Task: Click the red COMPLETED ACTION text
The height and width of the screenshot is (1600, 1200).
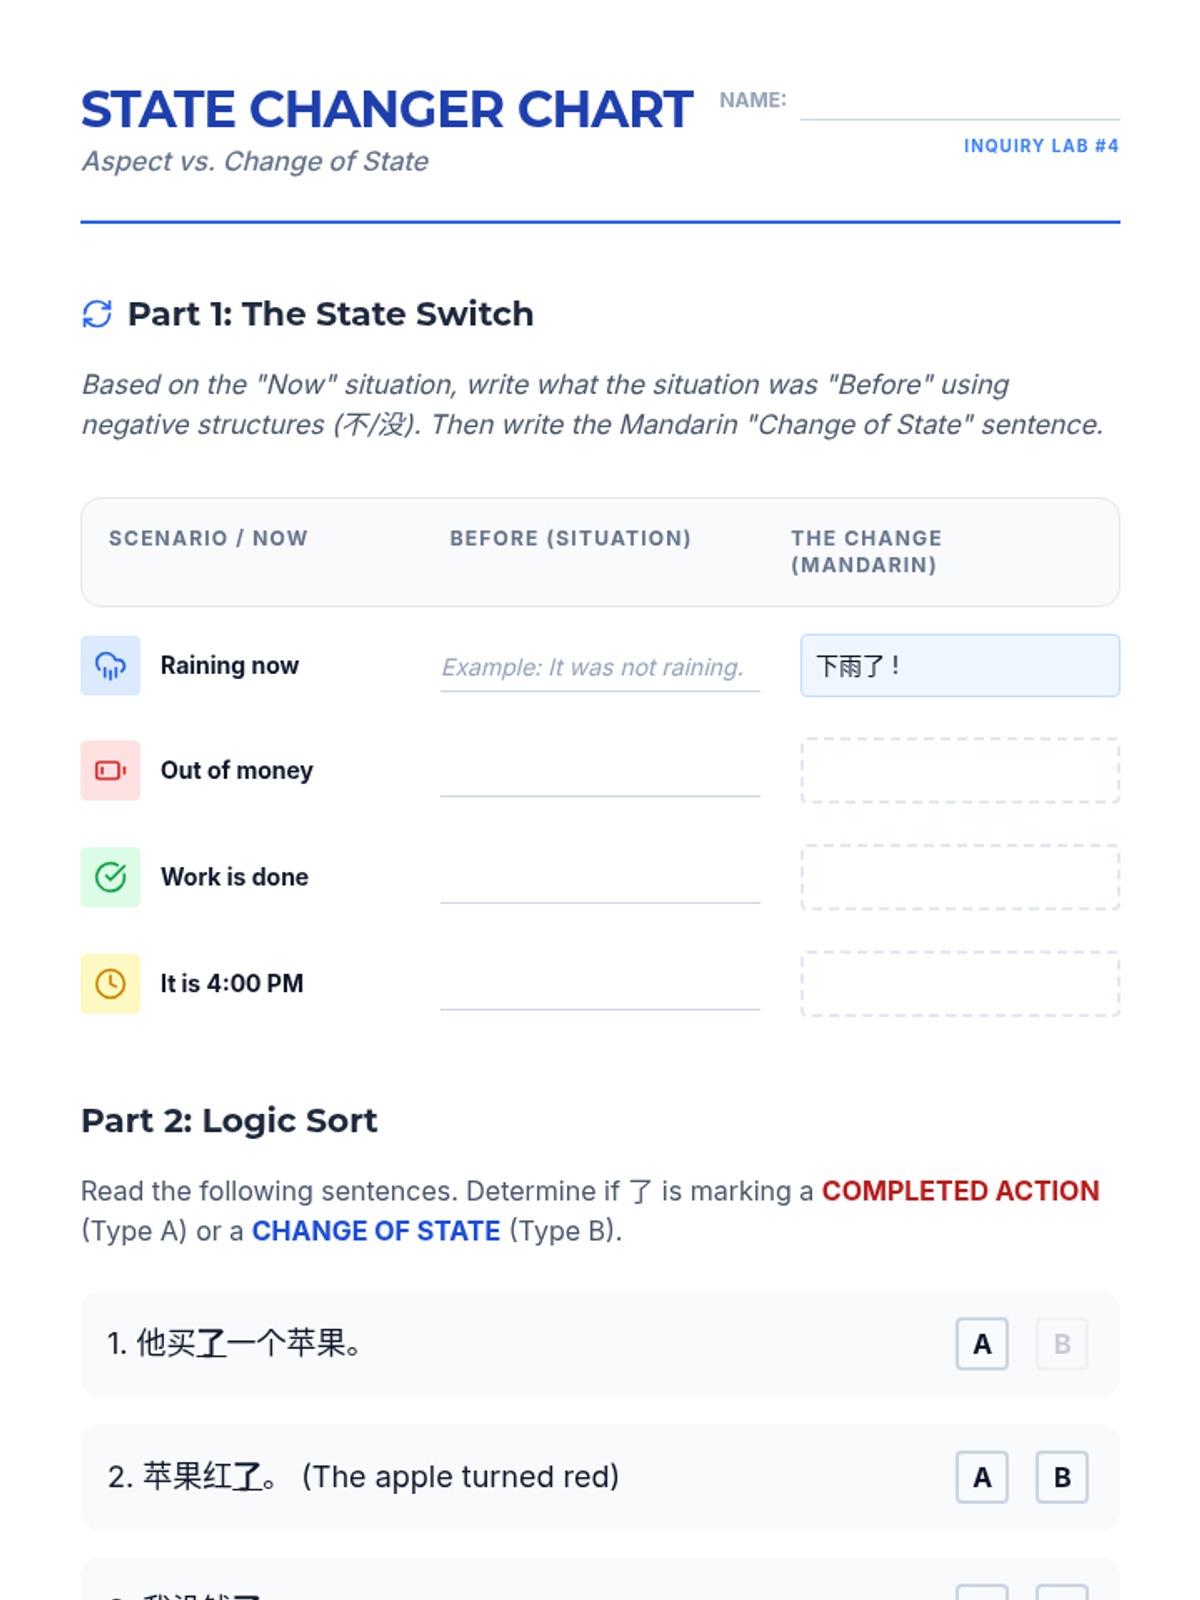Action: (x=960, y=1191)
